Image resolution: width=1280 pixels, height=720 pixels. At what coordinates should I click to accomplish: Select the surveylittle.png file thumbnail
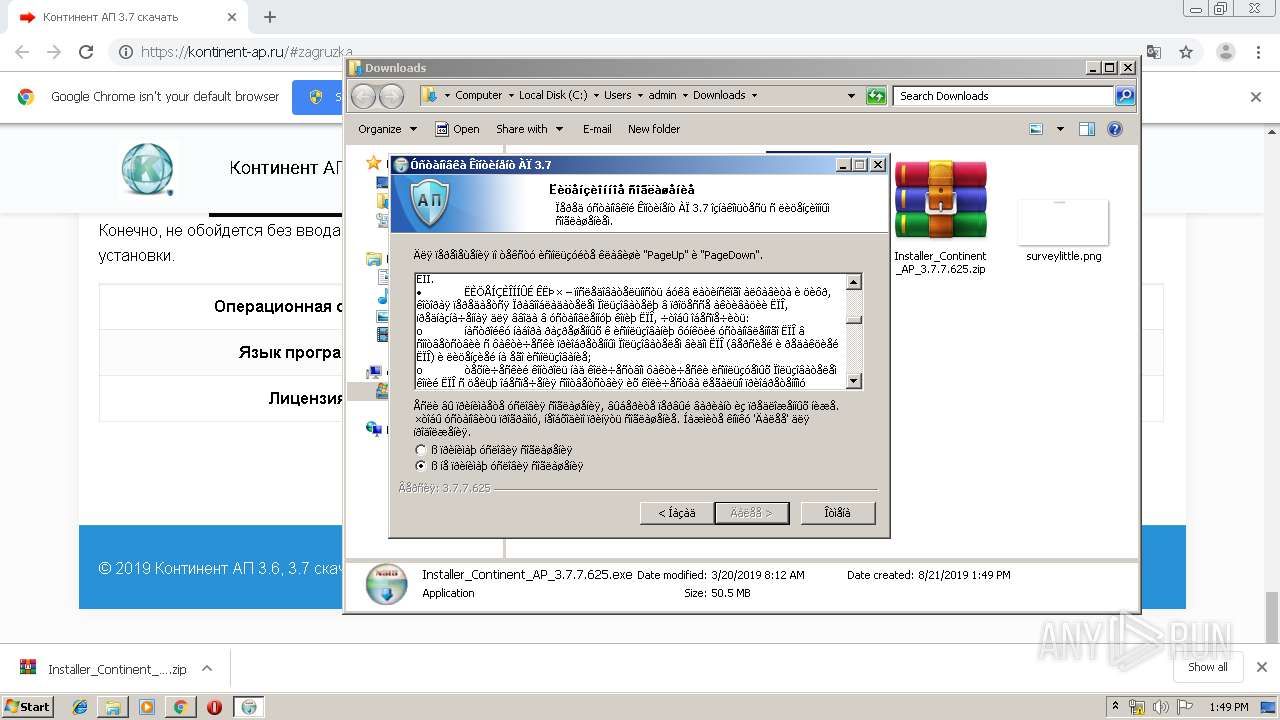1063,222
